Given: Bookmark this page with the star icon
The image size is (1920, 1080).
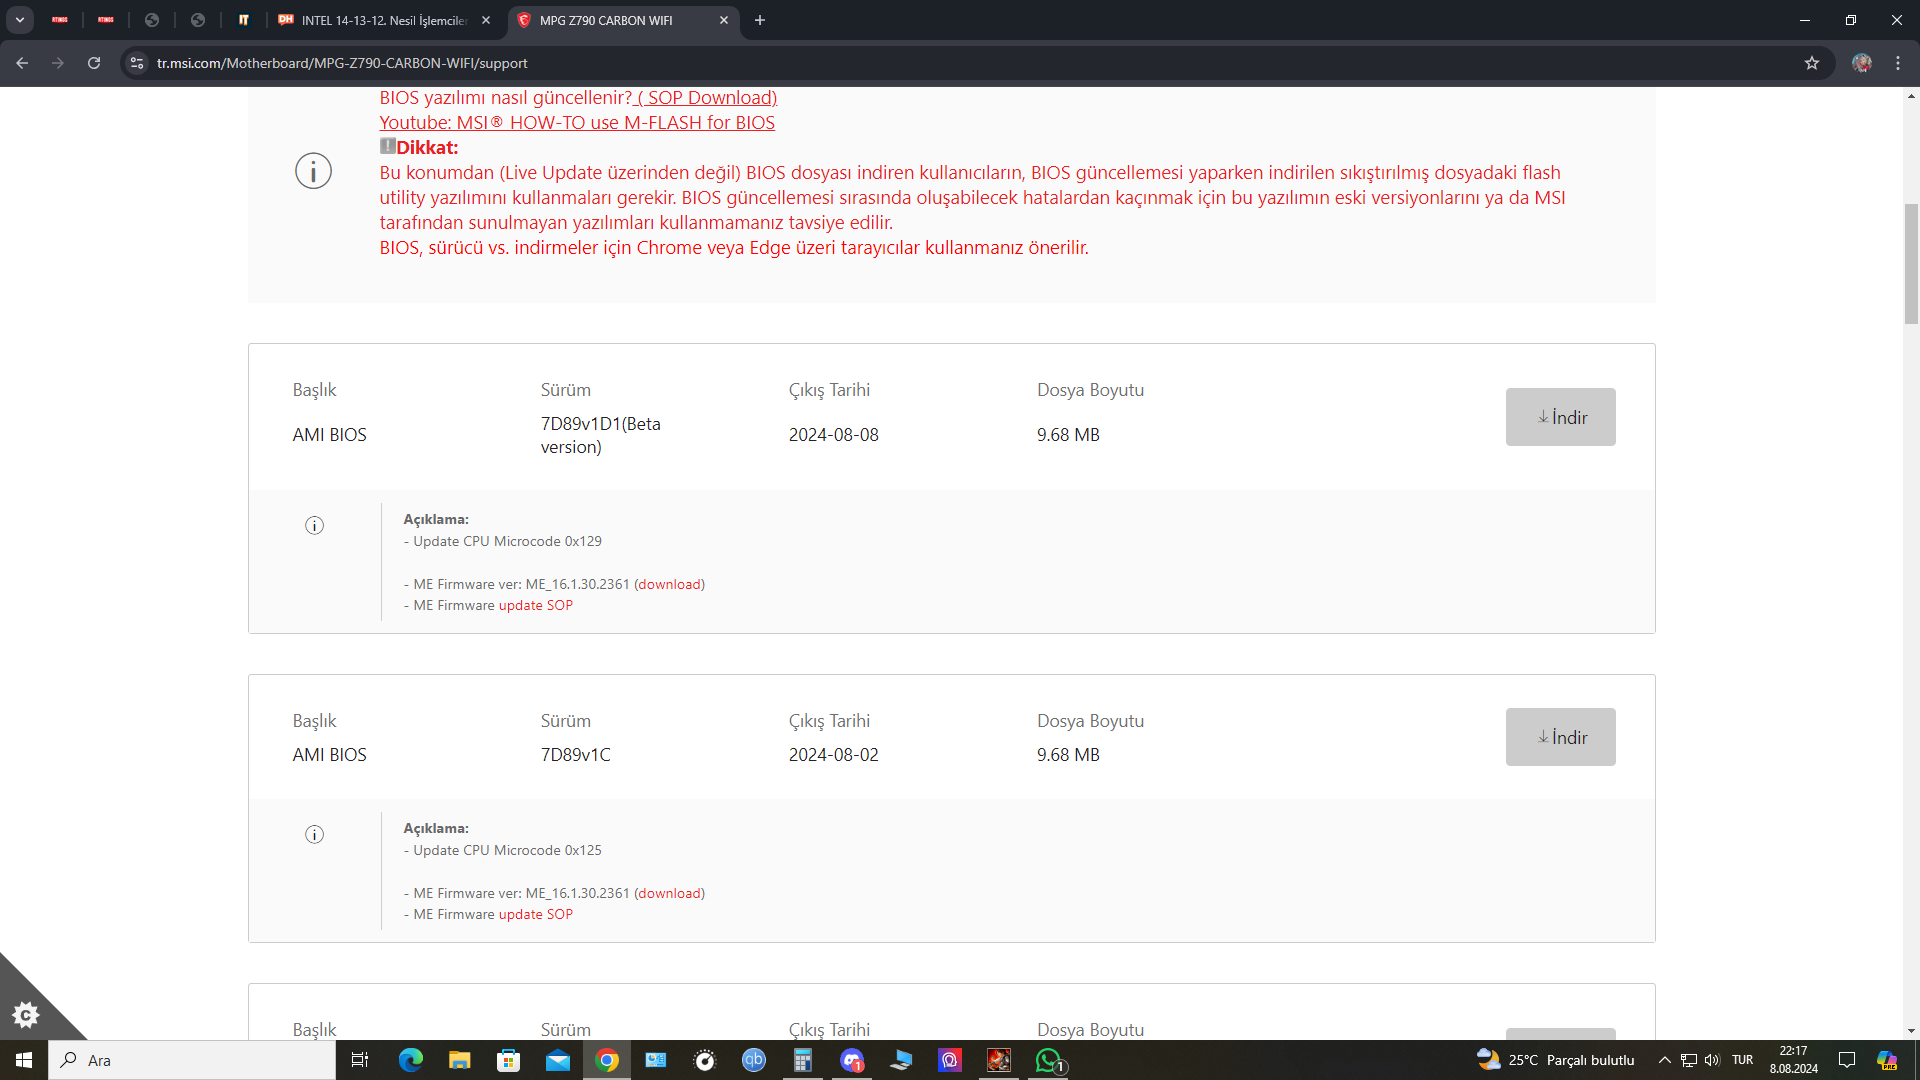Looking at the screenshot, I should point(1812,63).
